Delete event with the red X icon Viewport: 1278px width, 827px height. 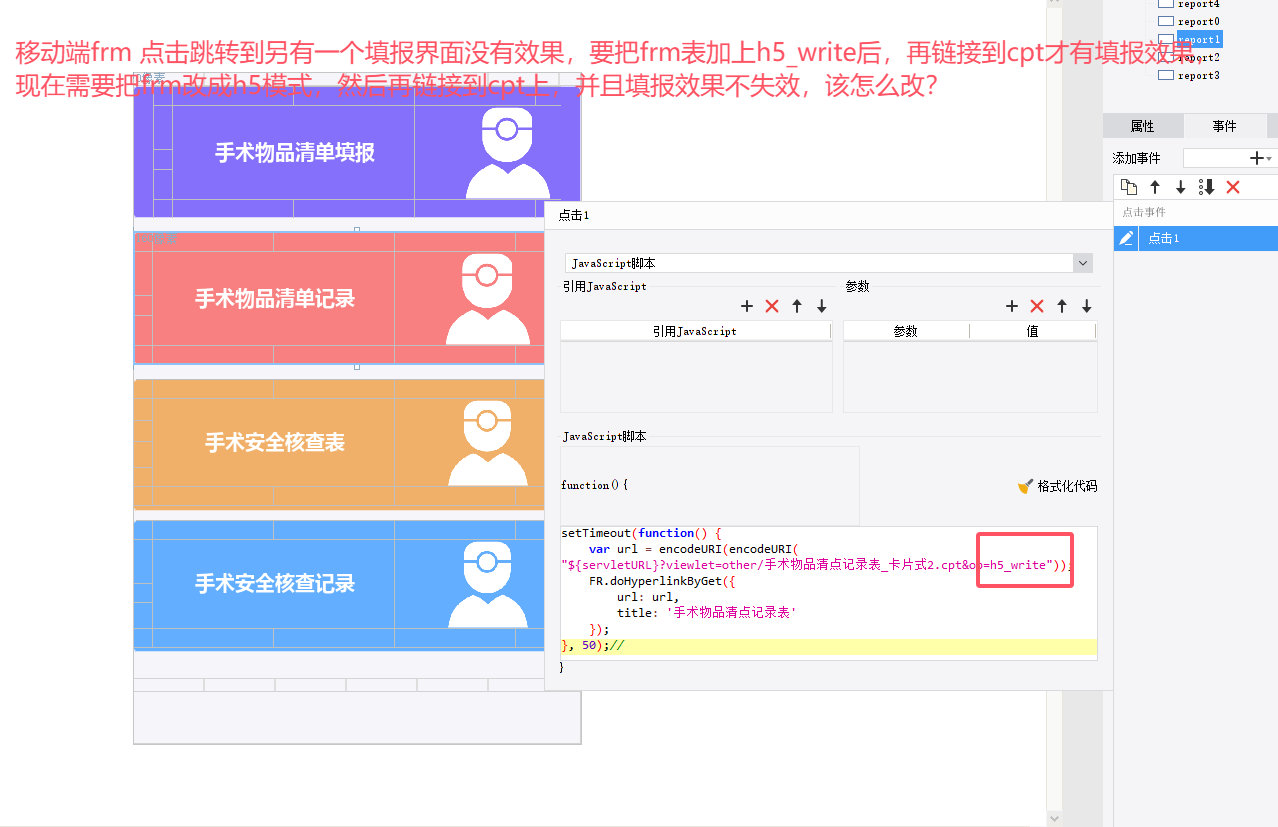pos(1233,187)
